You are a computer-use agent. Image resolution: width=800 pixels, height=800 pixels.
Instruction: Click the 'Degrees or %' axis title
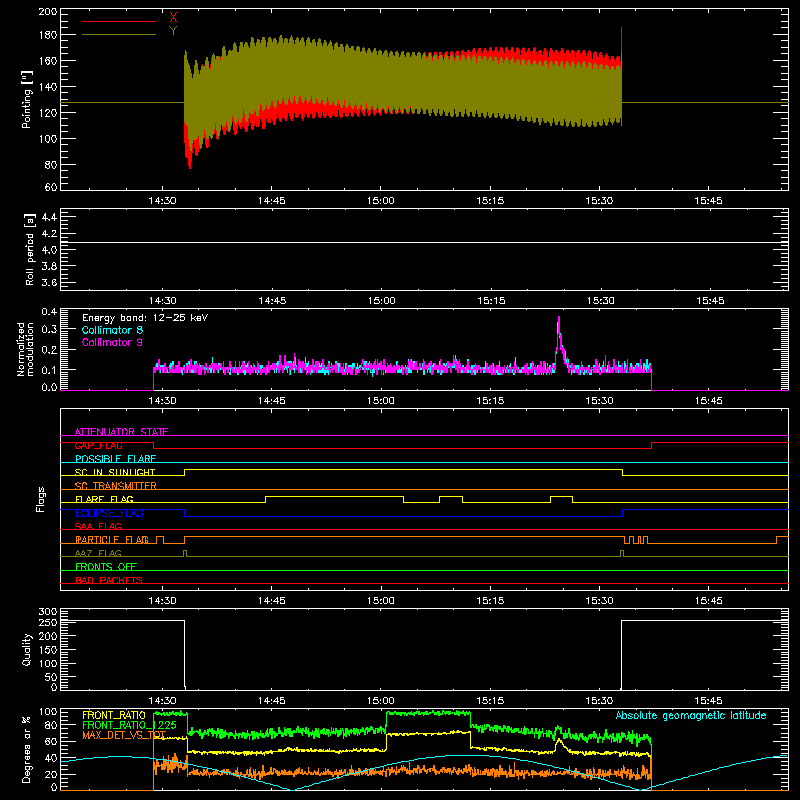point(27,749)
